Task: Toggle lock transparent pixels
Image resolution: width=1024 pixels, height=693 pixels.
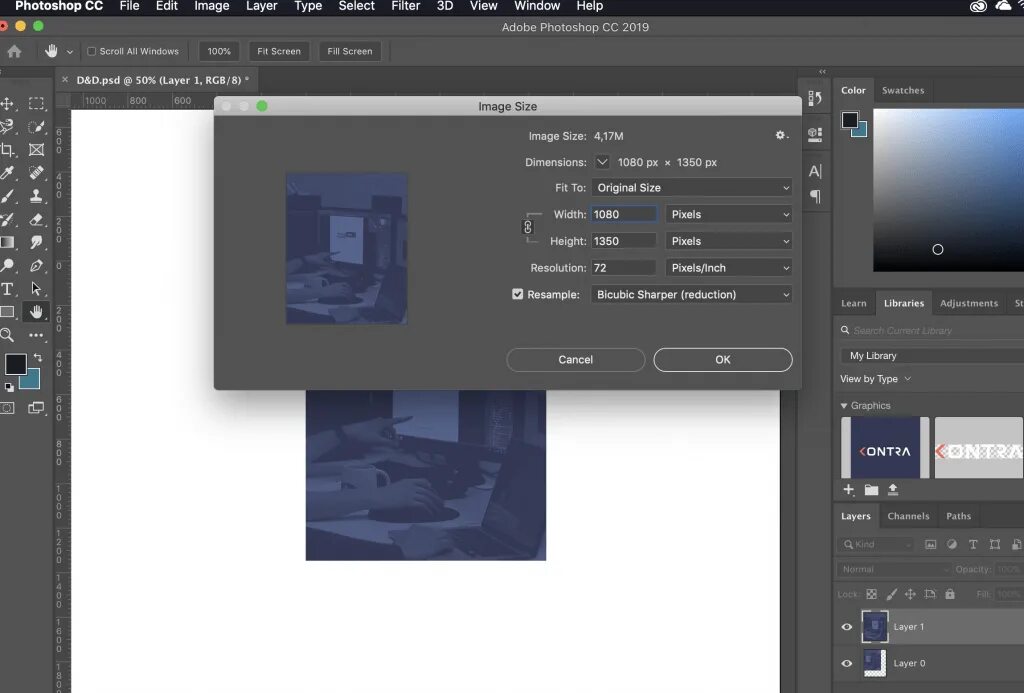Action: 872,594
